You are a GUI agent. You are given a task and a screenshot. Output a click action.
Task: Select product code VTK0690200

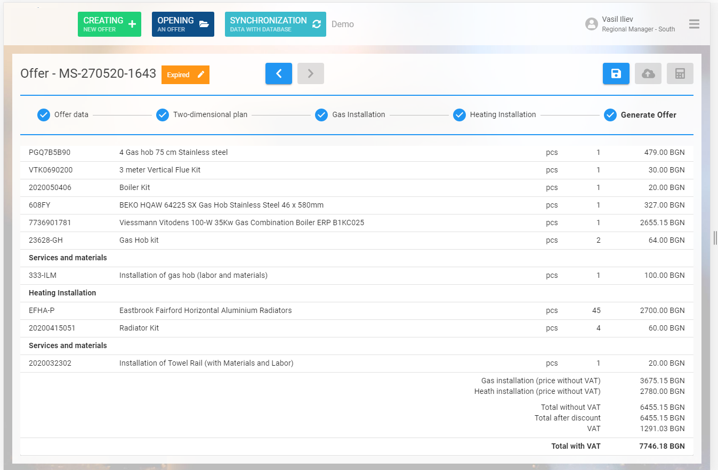pos(50,170)
